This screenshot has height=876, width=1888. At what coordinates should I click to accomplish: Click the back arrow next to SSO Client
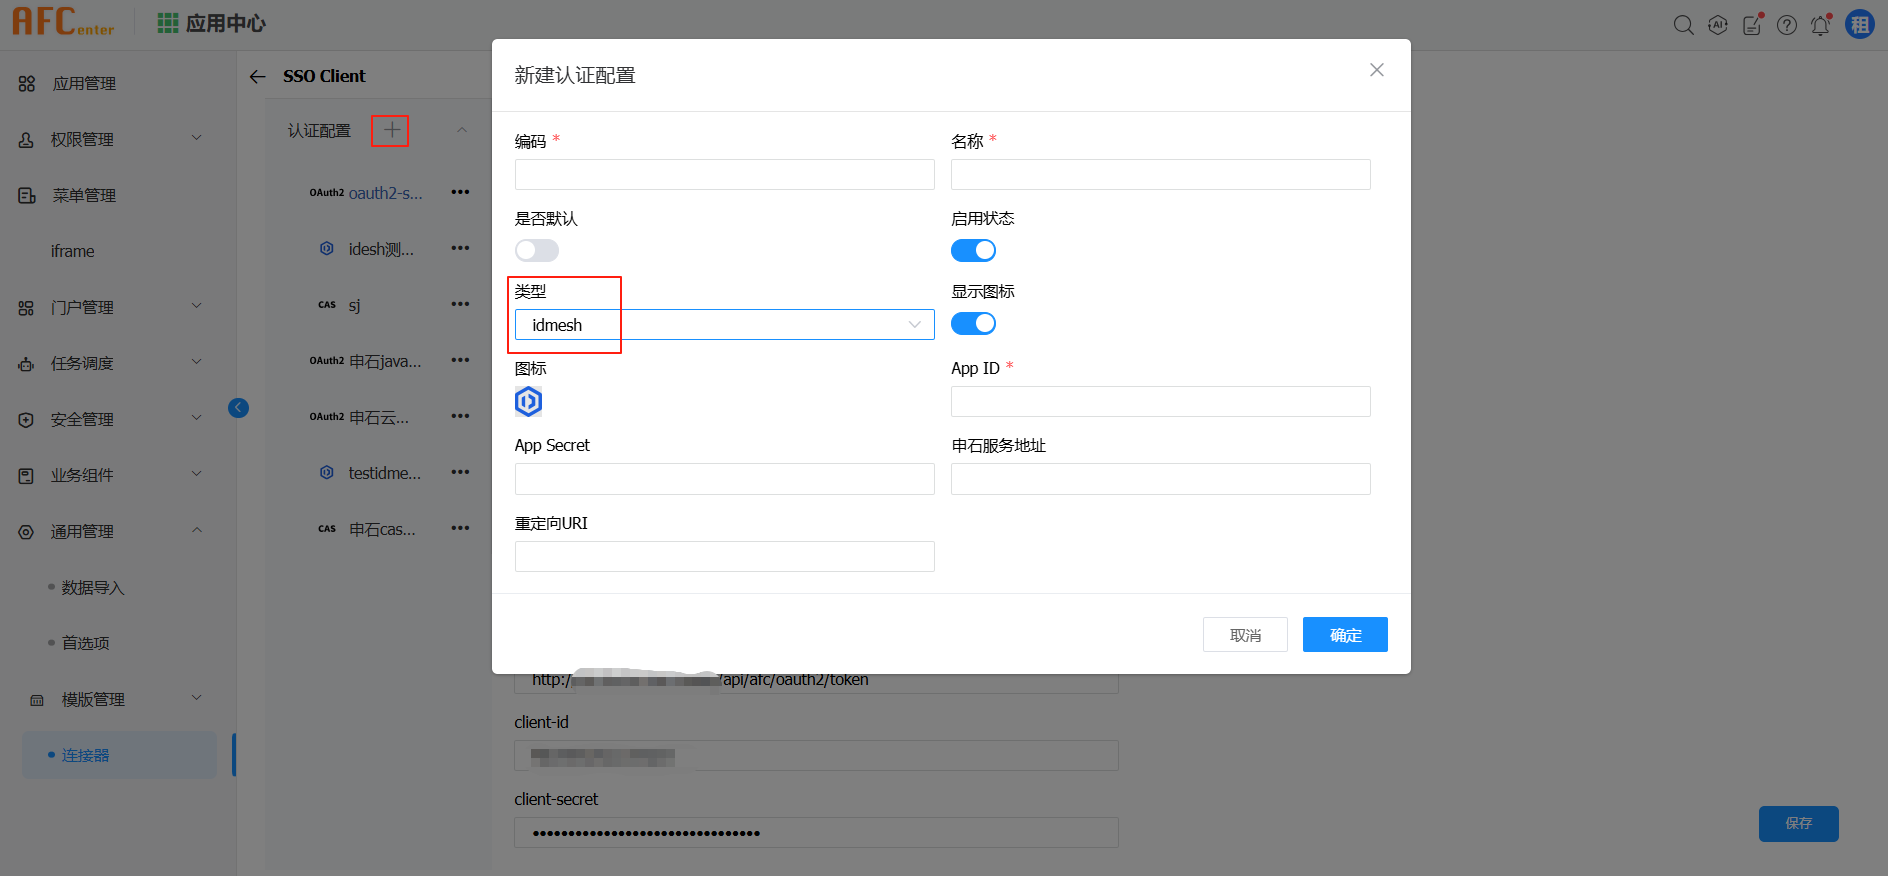pyautogui.click(x=258, y=77)
